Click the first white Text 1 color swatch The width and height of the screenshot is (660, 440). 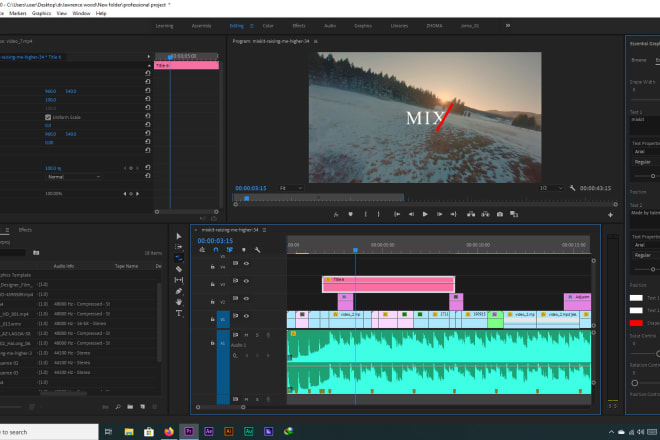pos(636,298)
